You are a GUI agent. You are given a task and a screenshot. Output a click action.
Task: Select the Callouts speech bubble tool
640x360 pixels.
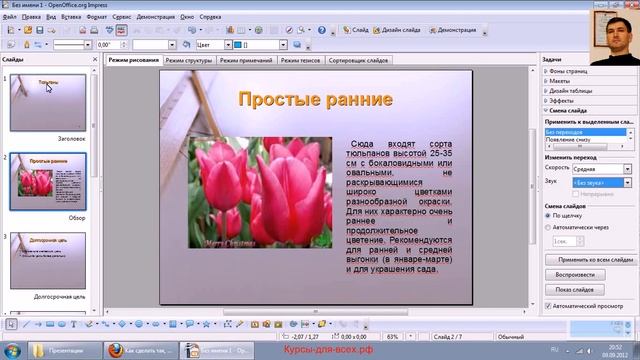pyautogui.click(x=189, y=324)
